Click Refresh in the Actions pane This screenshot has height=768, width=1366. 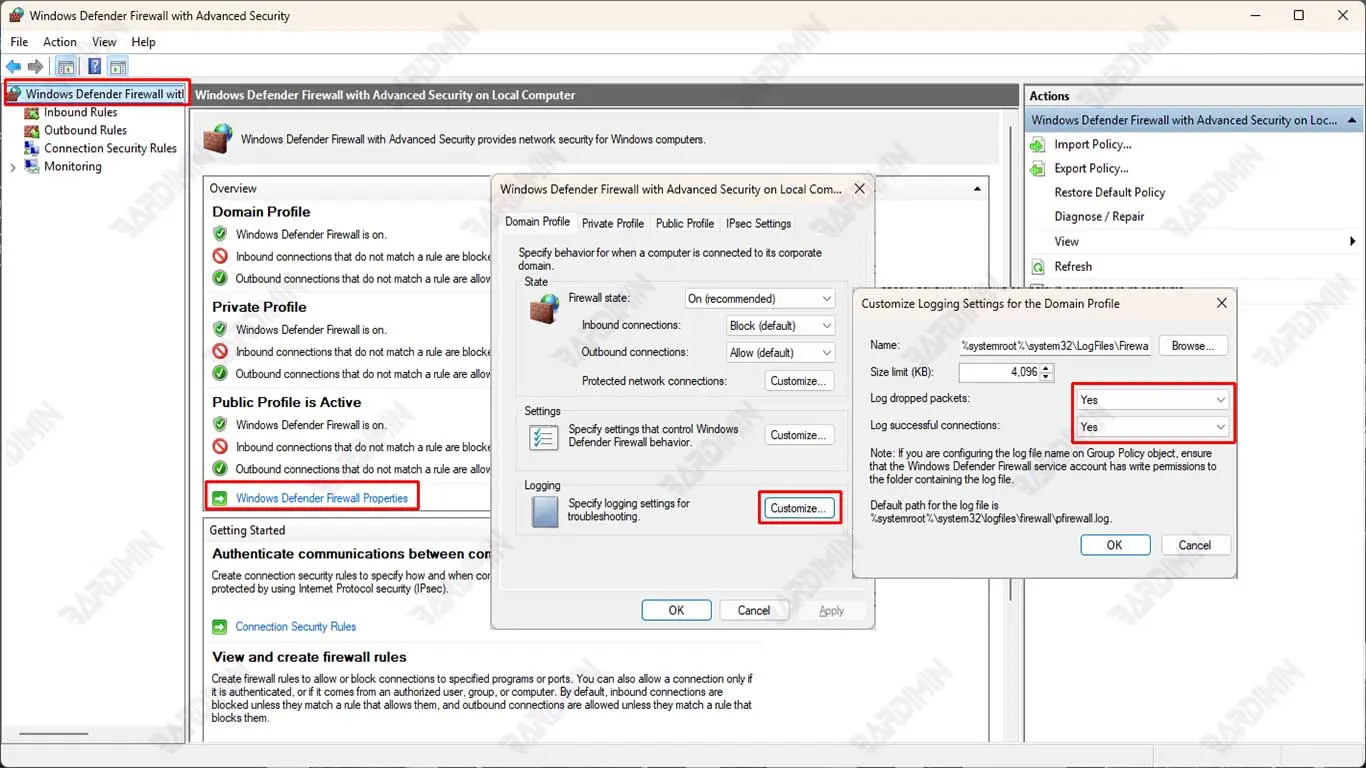1072,266
